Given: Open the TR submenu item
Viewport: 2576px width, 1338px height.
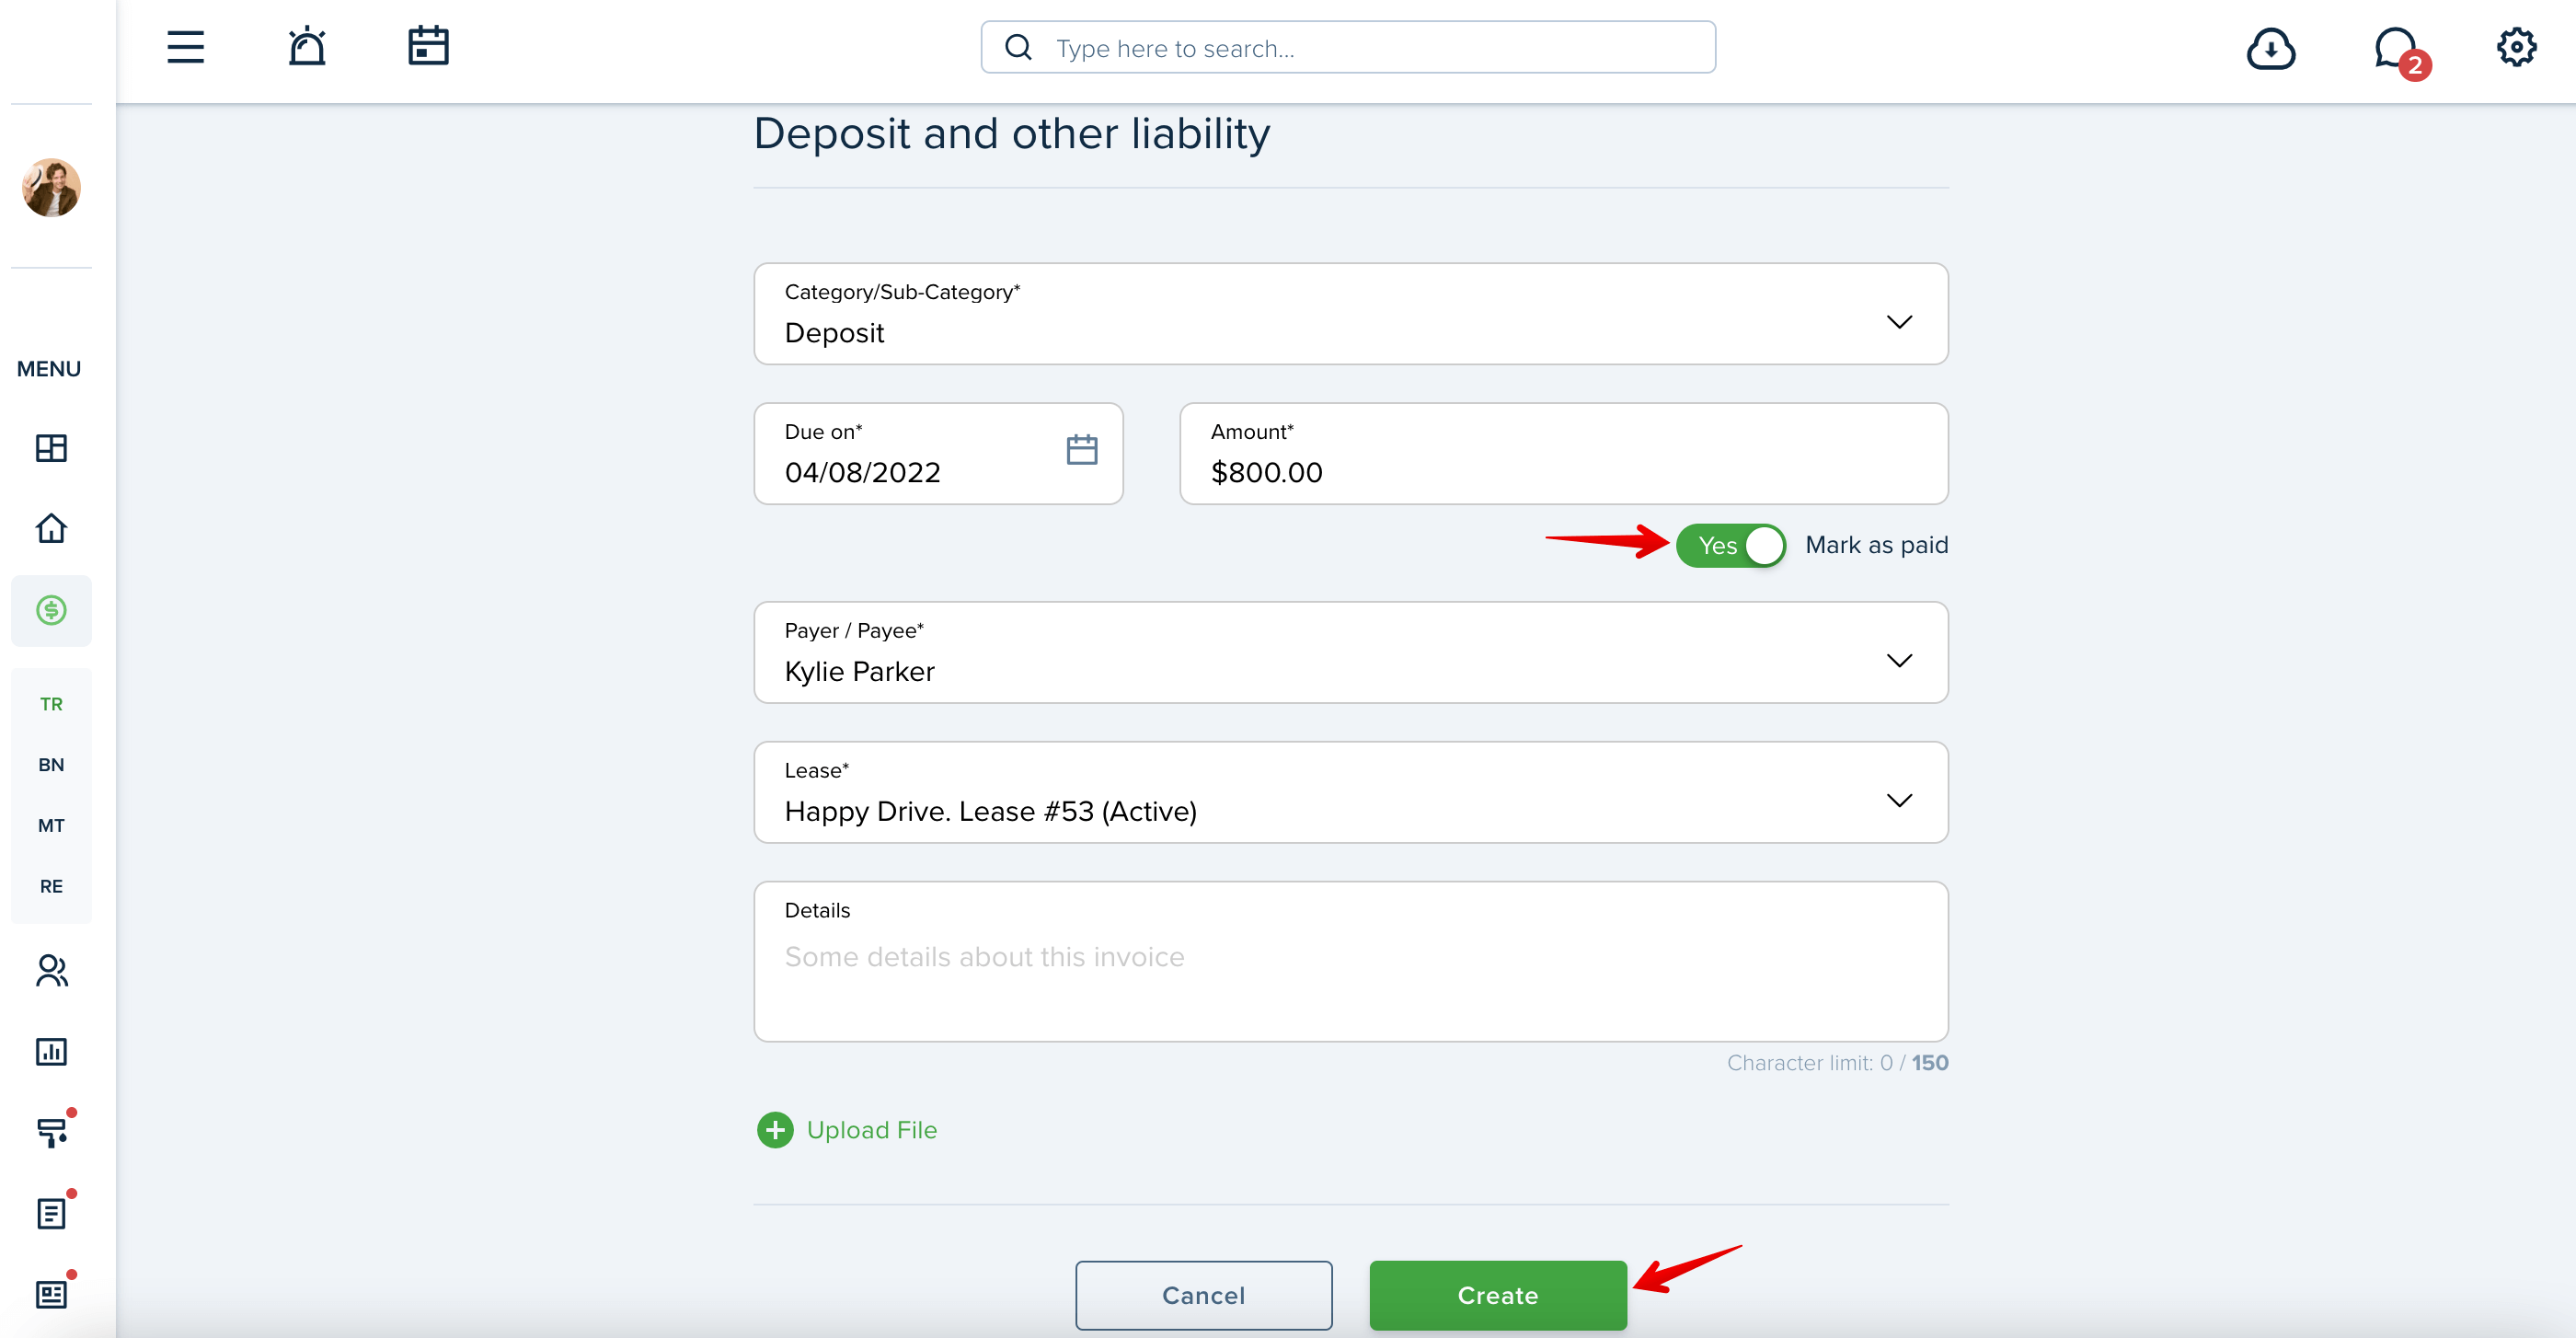Looking at the screenshot, I should (x=51, y=704).
